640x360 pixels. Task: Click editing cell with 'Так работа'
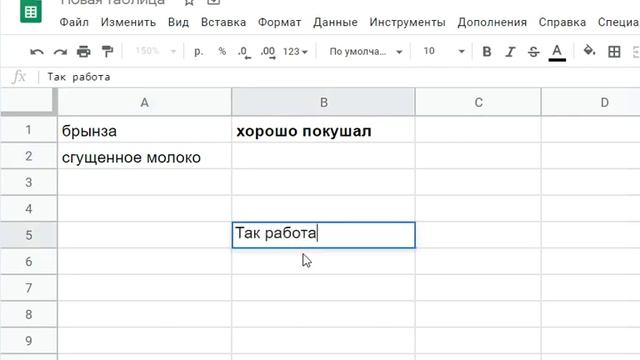323,235
